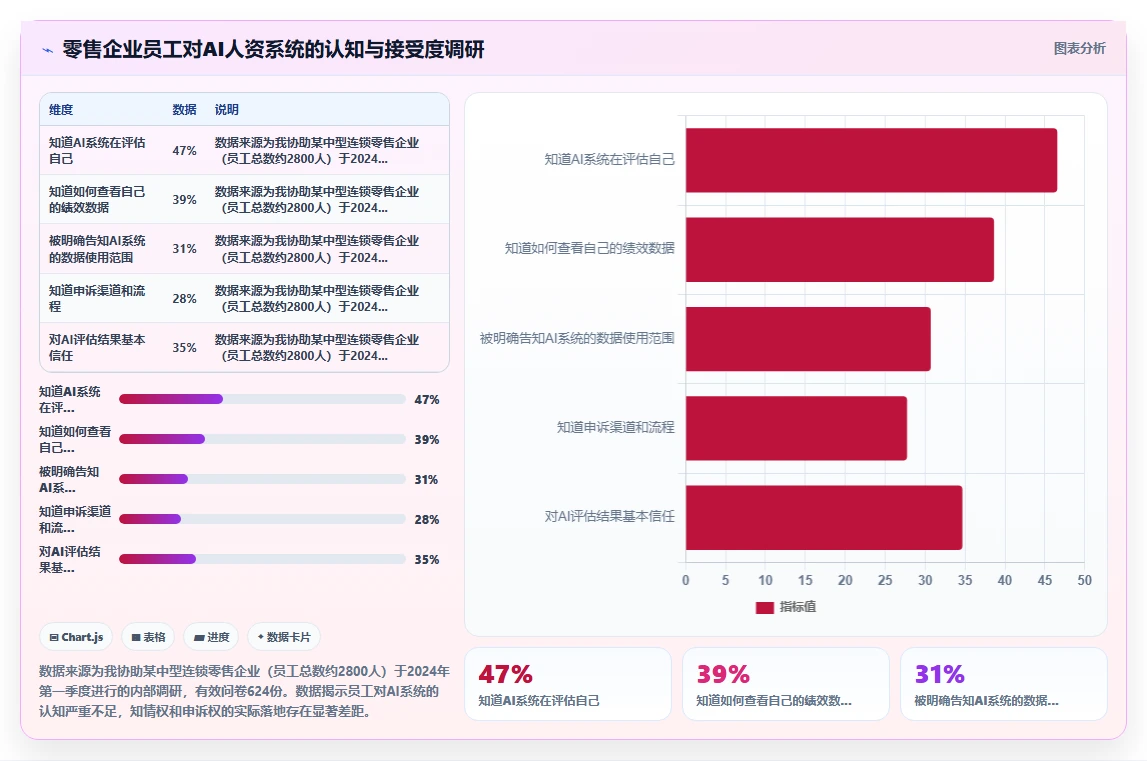The height and width of the screenshot is (761, 1147).
Task: Select the 数据卡片 tag chip
Action: click(x=284, y=637)
